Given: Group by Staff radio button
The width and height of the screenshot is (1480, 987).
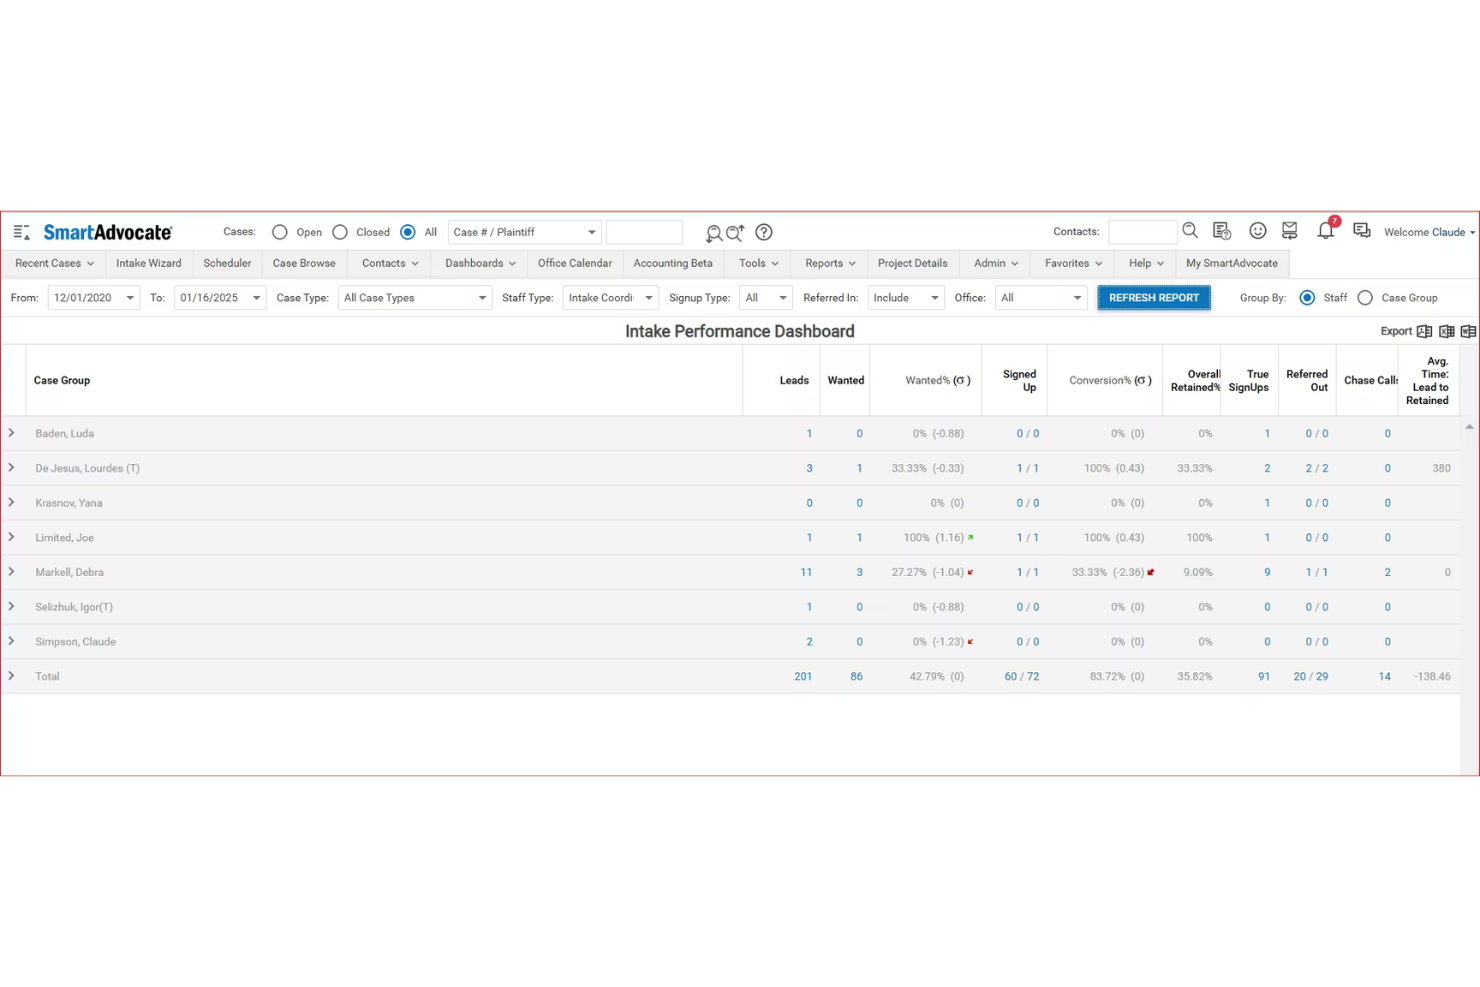Looking at the screenshot, I should click(x=1307, y=298).
